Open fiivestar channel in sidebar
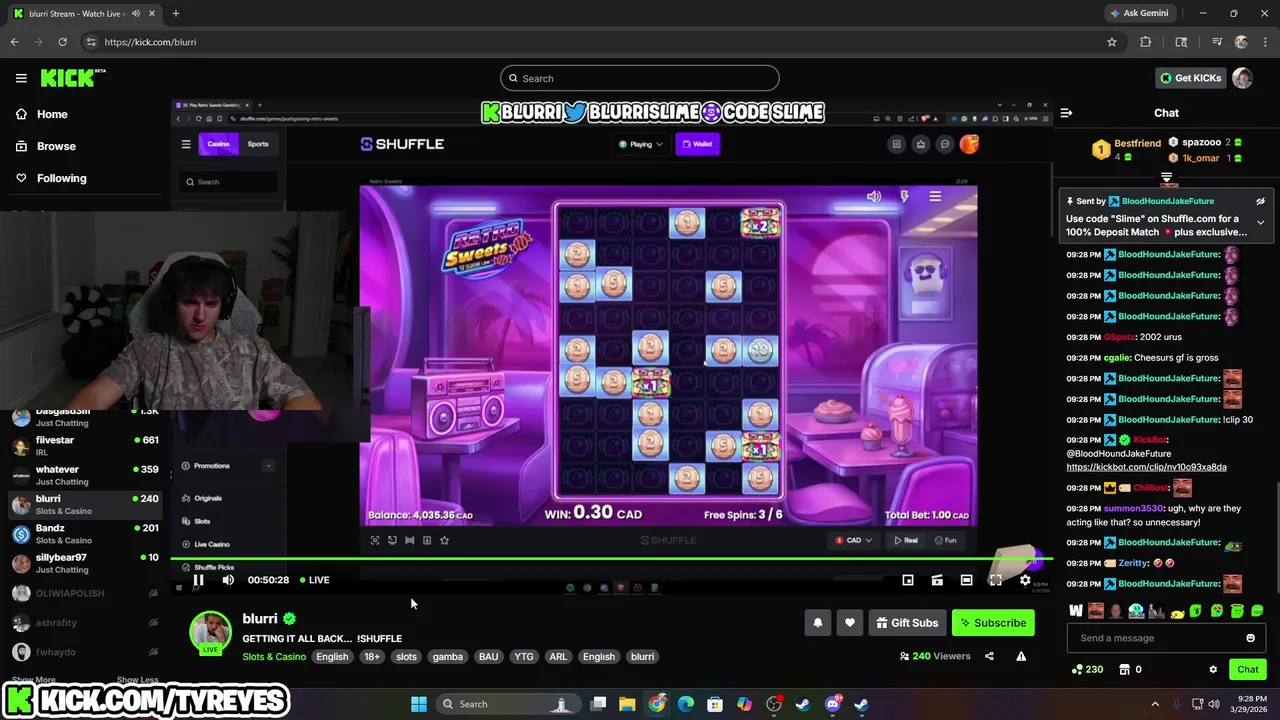 pos(85,445)
